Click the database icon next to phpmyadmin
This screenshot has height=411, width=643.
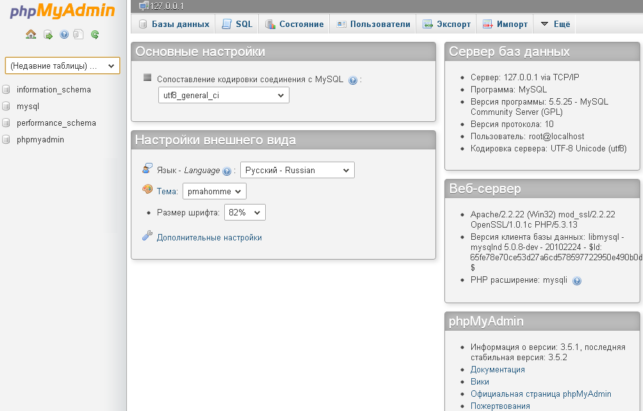6,140
